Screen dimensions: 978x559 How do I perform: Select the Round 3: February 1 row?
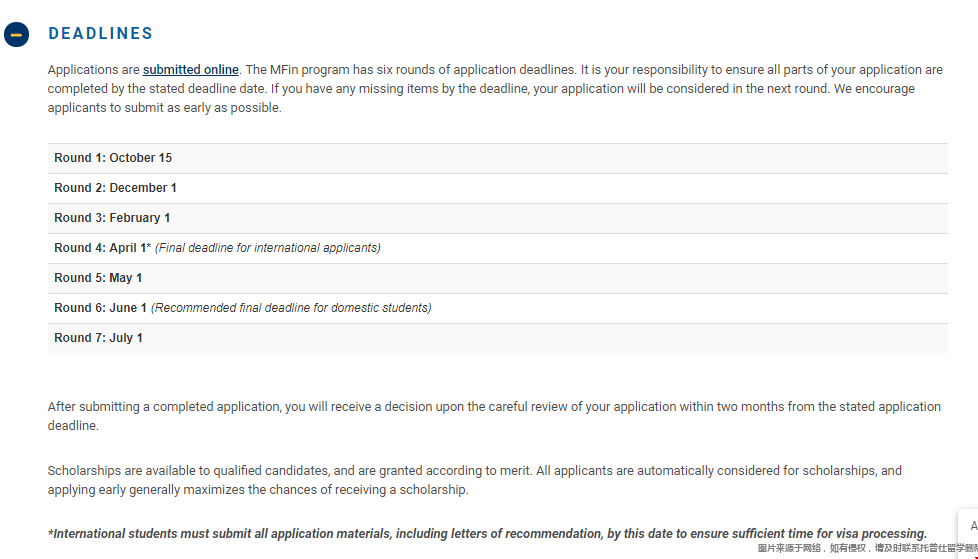tap(498, 218)
